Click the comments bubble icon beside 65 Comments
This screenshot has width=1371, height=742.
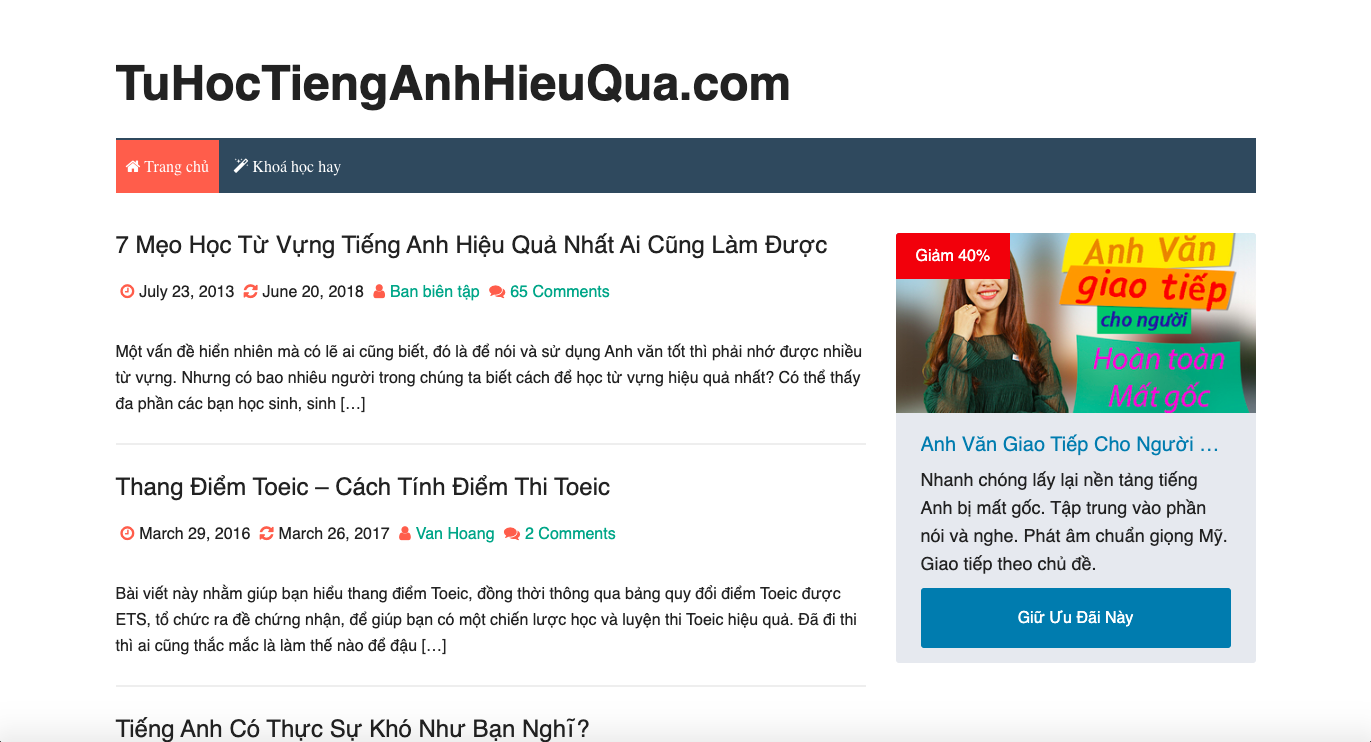click(x=497, y=292)
